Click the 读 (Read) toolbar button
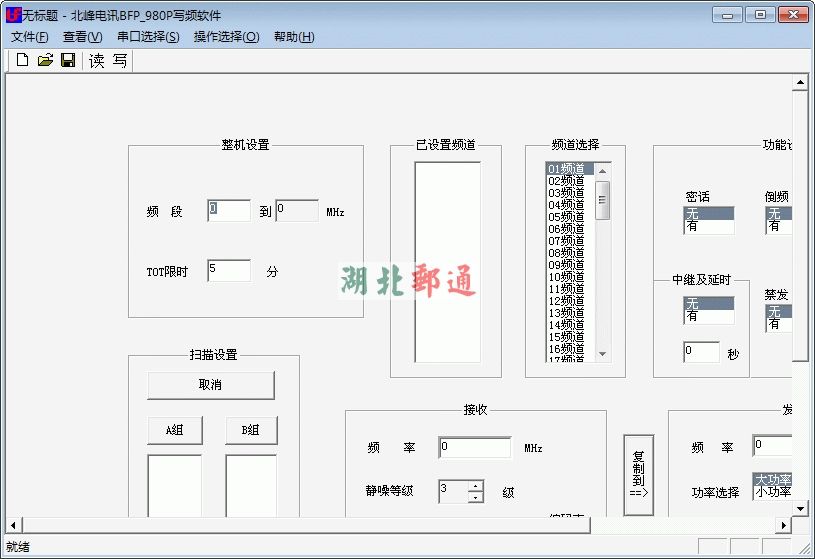The width and height of the screenshot is (815, 559). (x=97, y=61)
